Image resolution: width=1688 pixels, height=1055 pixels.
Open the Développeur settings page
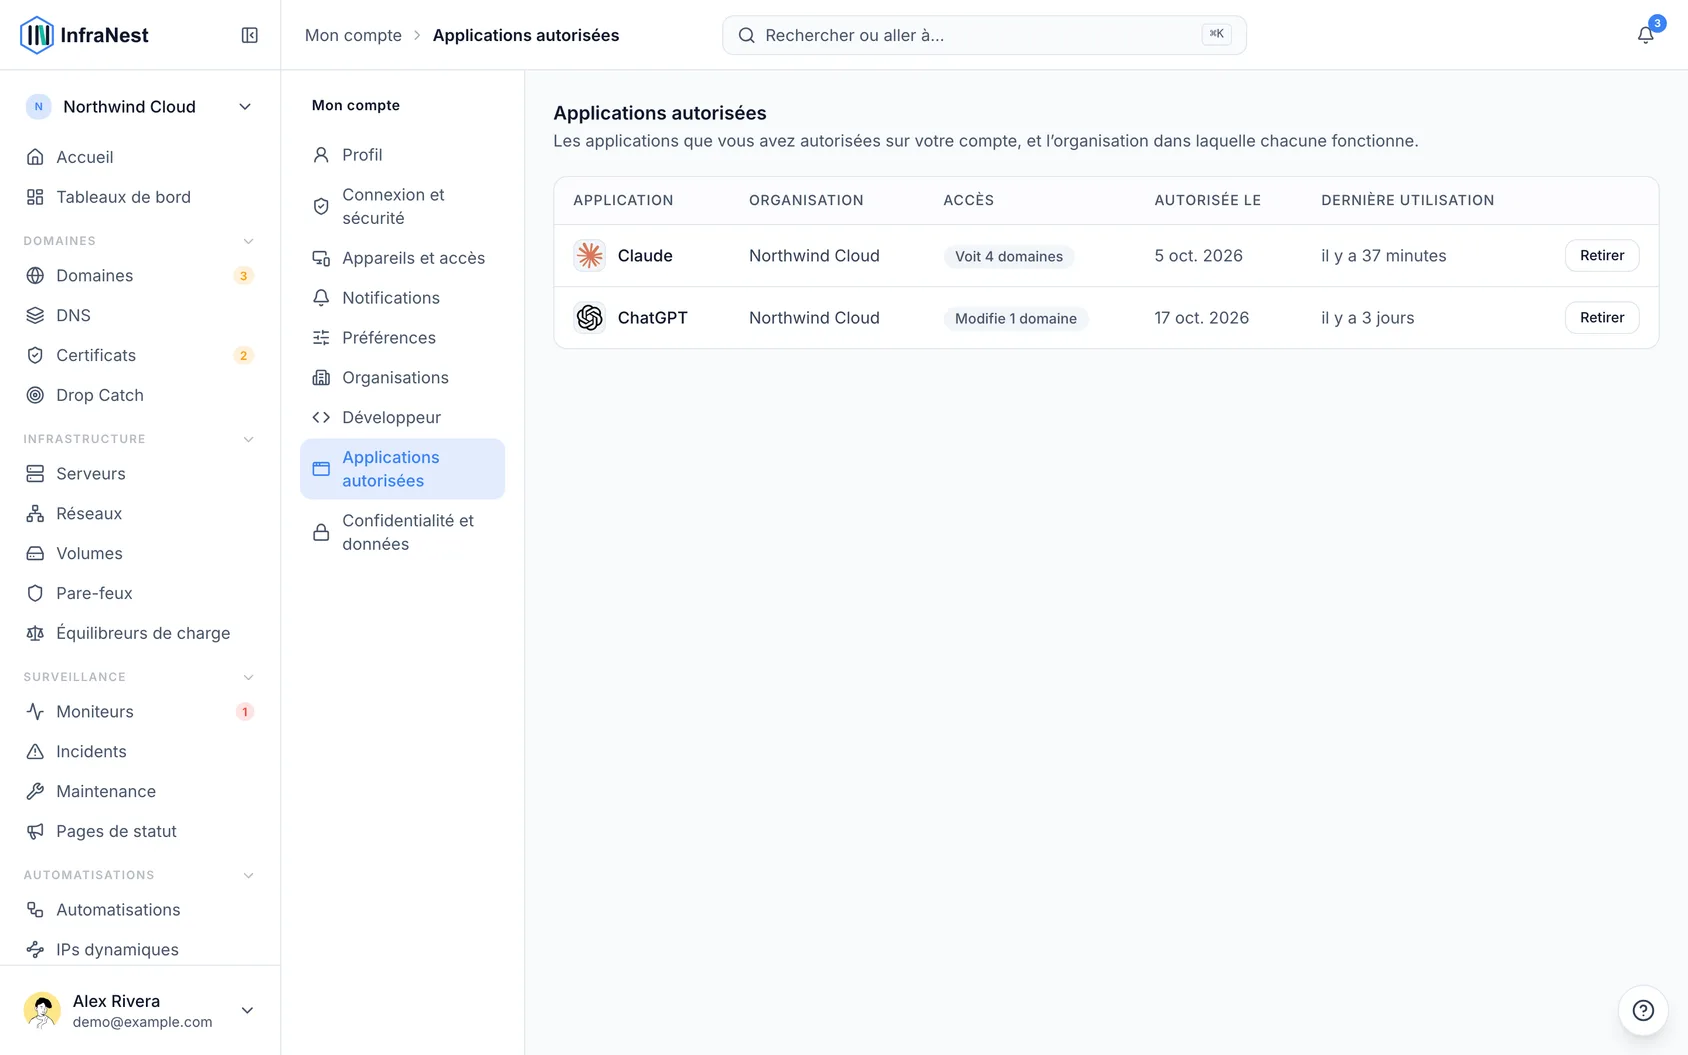tap(402, 418)
